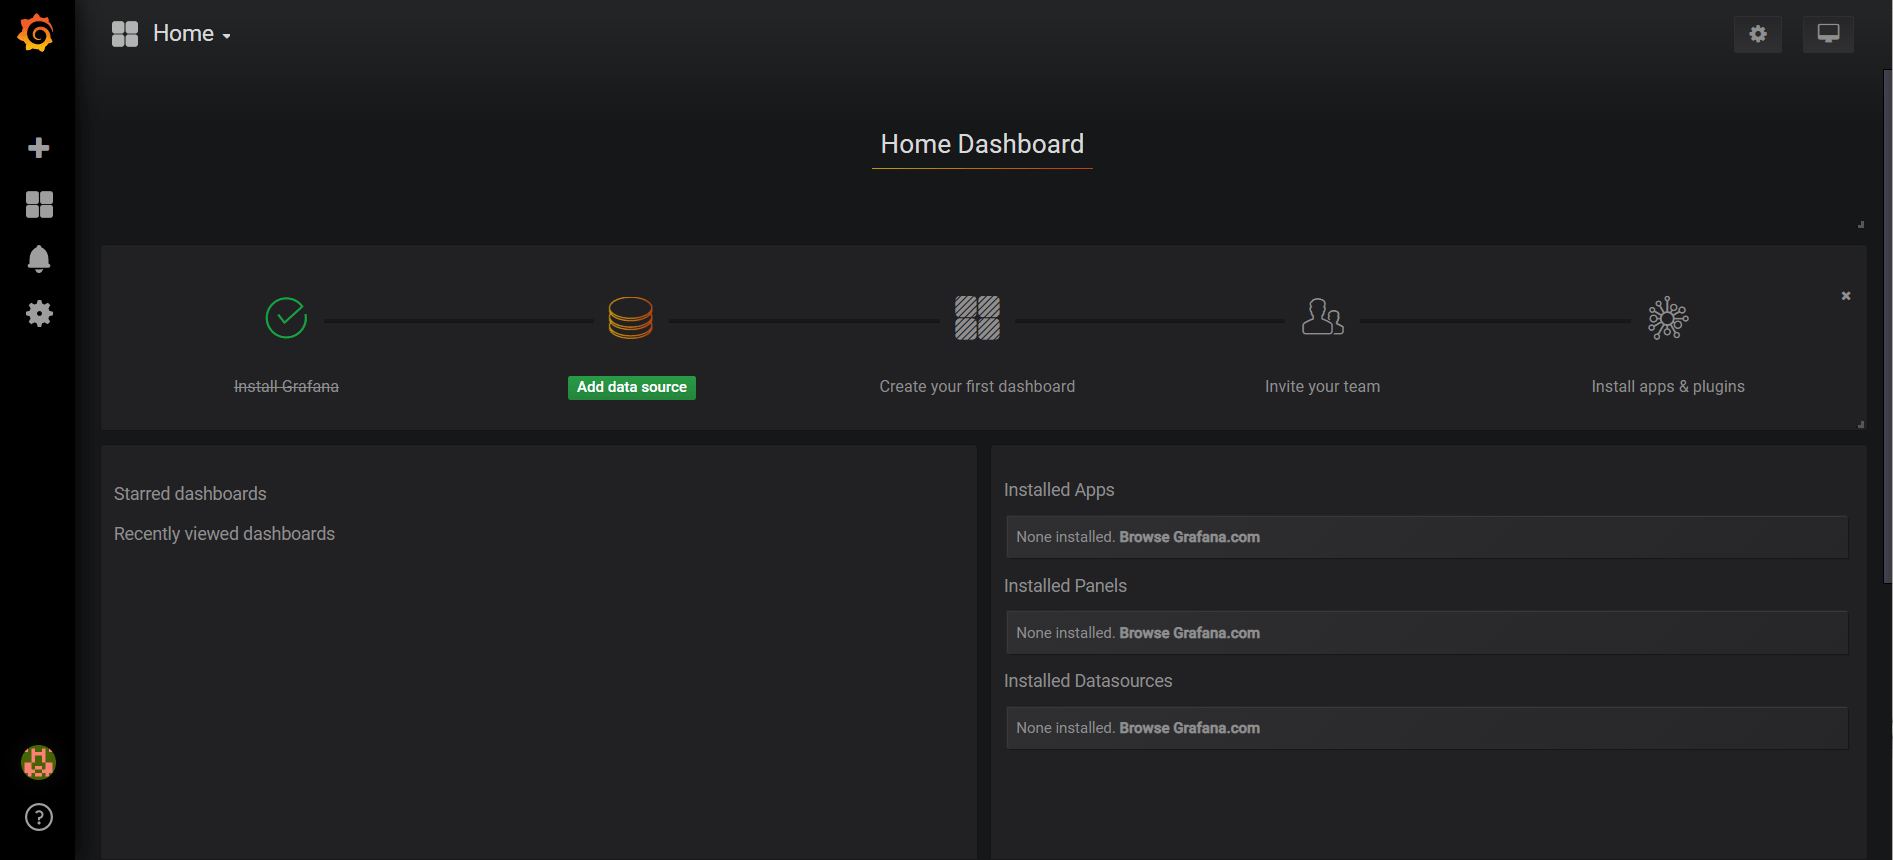Click the apps and plugins step icon
Screen dimensions: 1893x860
coord(1668,318)
